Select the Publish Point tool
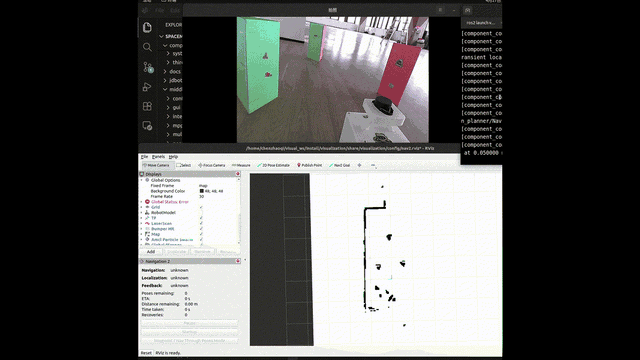The height and width of the screenshot is (360, 640). 309,165
